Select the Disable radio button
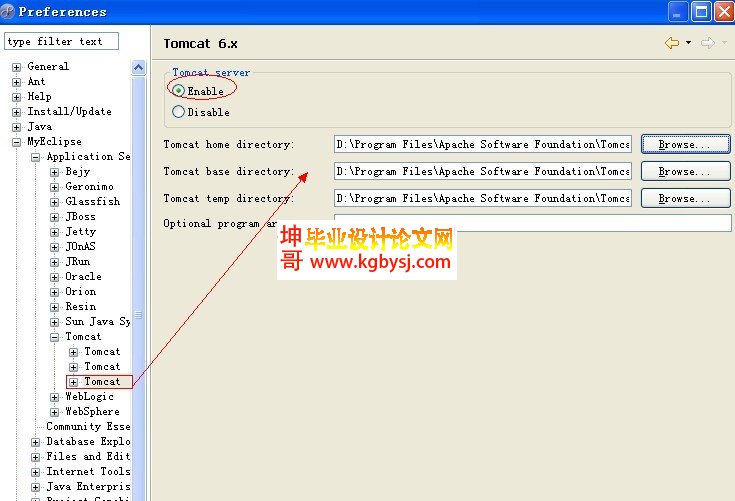Screen dimensions: 735x501 coord(178,112)
